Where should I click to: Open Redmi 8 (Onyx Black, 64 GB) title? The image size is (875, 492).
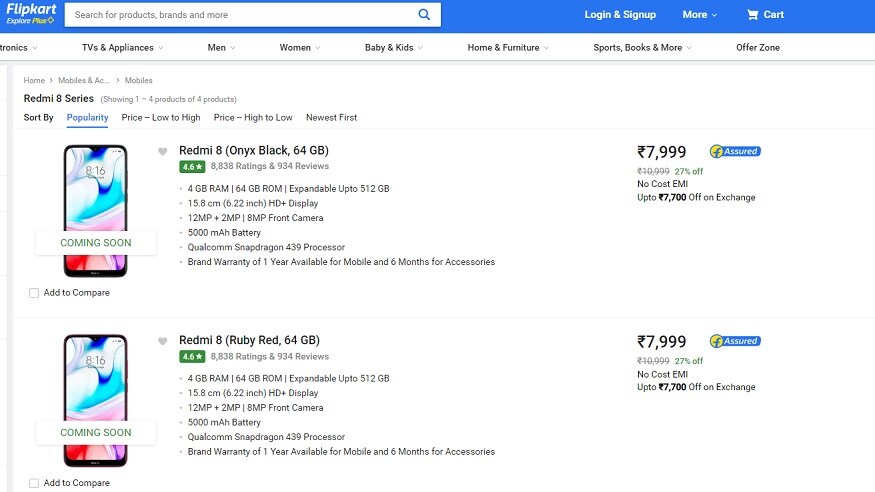click(254, 150)
